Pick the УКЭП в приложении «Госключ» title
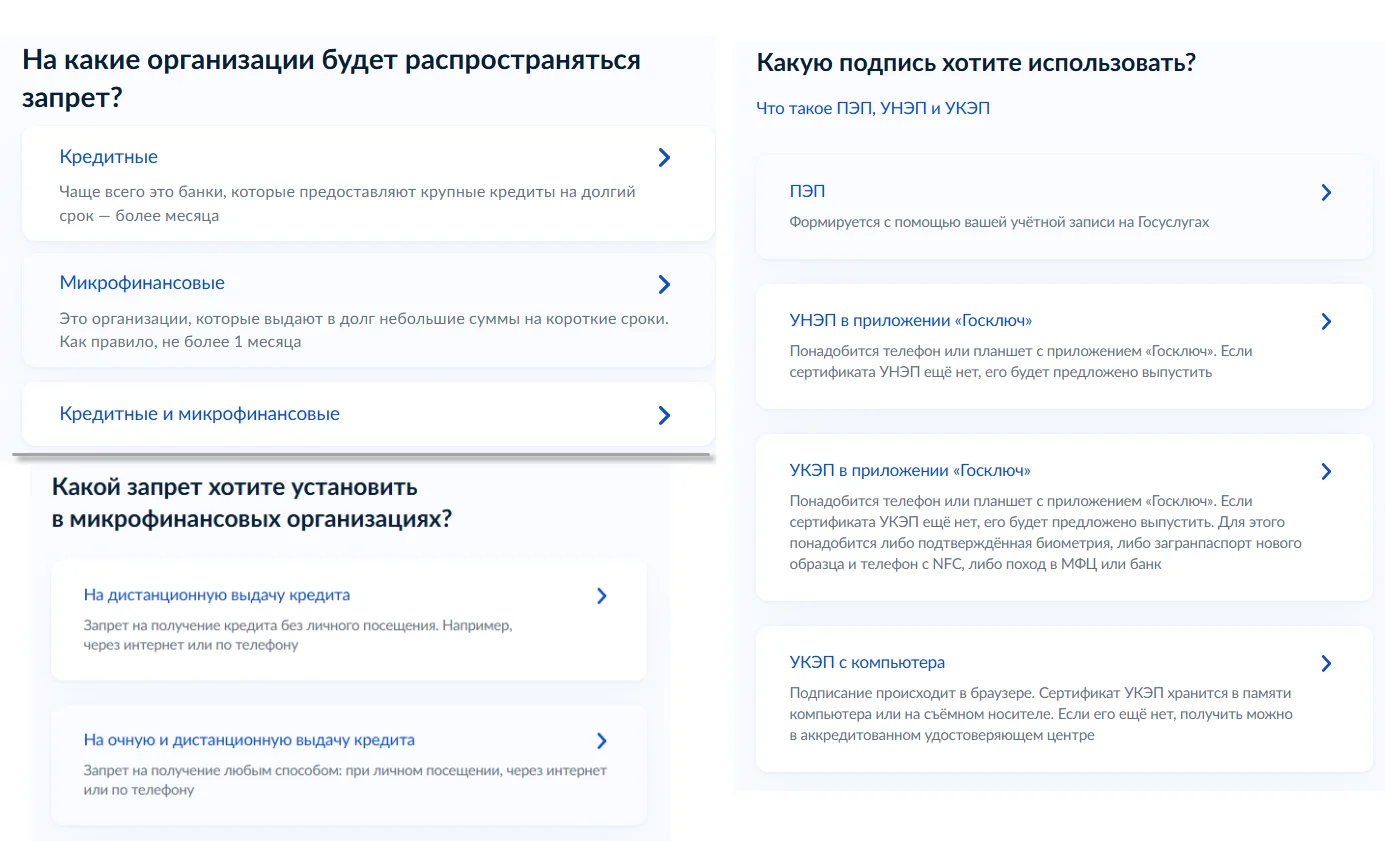 point(909,470)
